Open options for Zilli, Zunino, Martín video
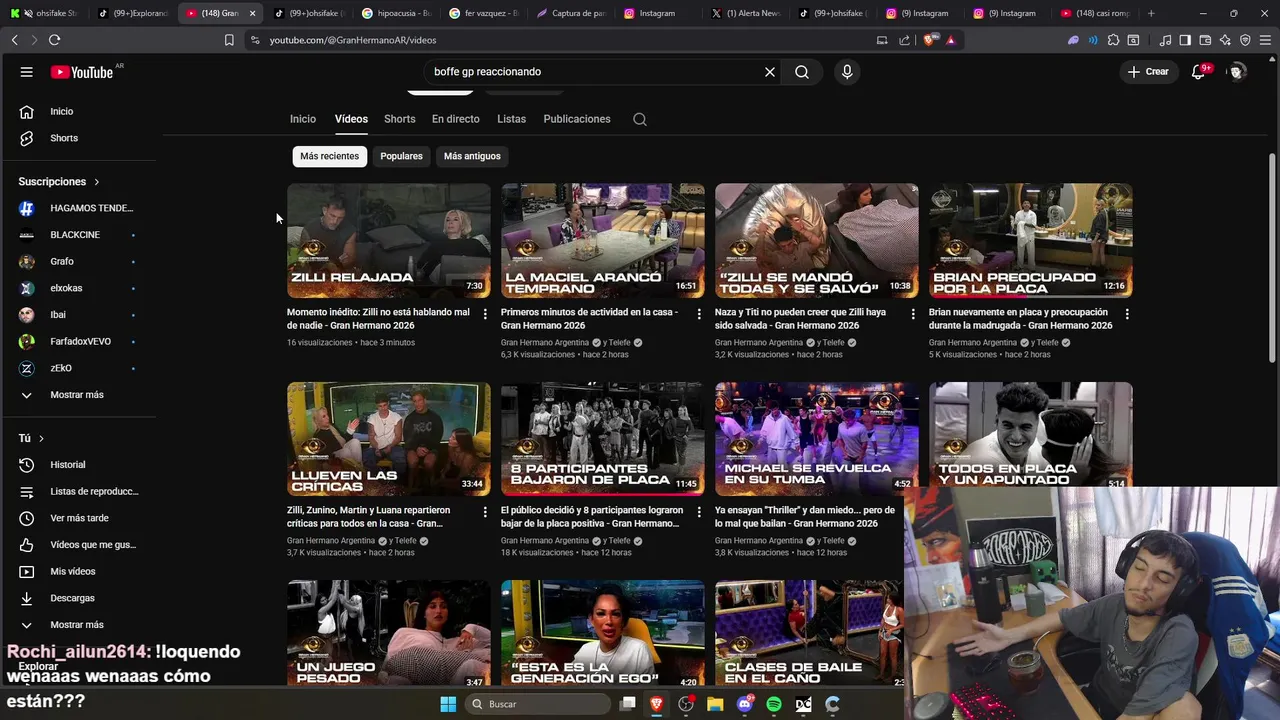 485,512
